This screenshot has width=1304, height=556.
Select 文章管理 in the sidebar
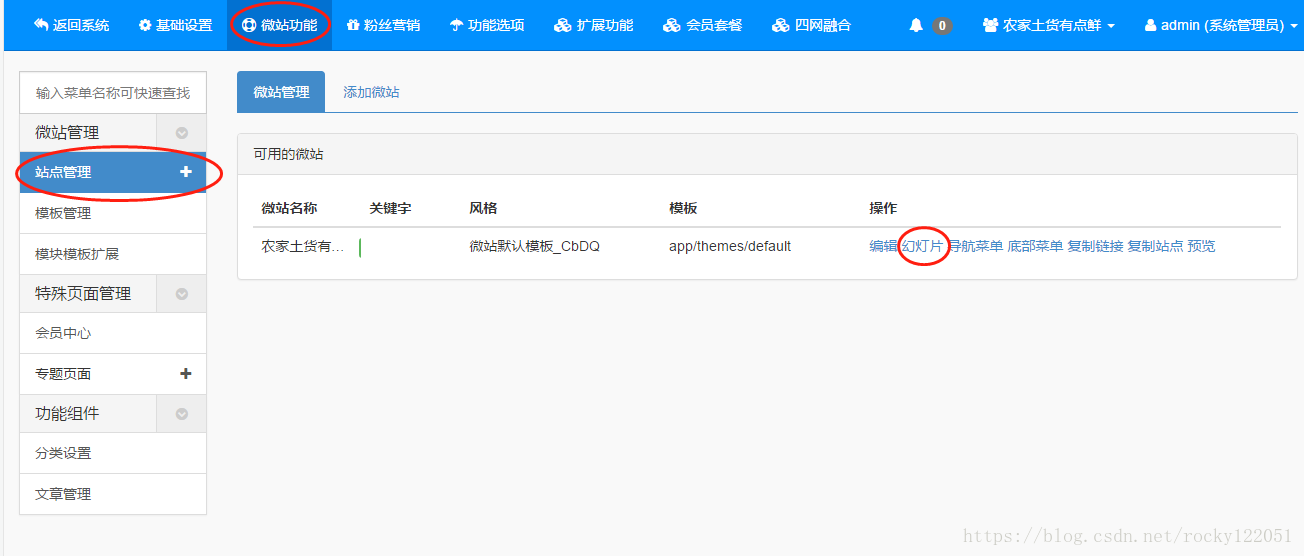click(x=113, y=494)
